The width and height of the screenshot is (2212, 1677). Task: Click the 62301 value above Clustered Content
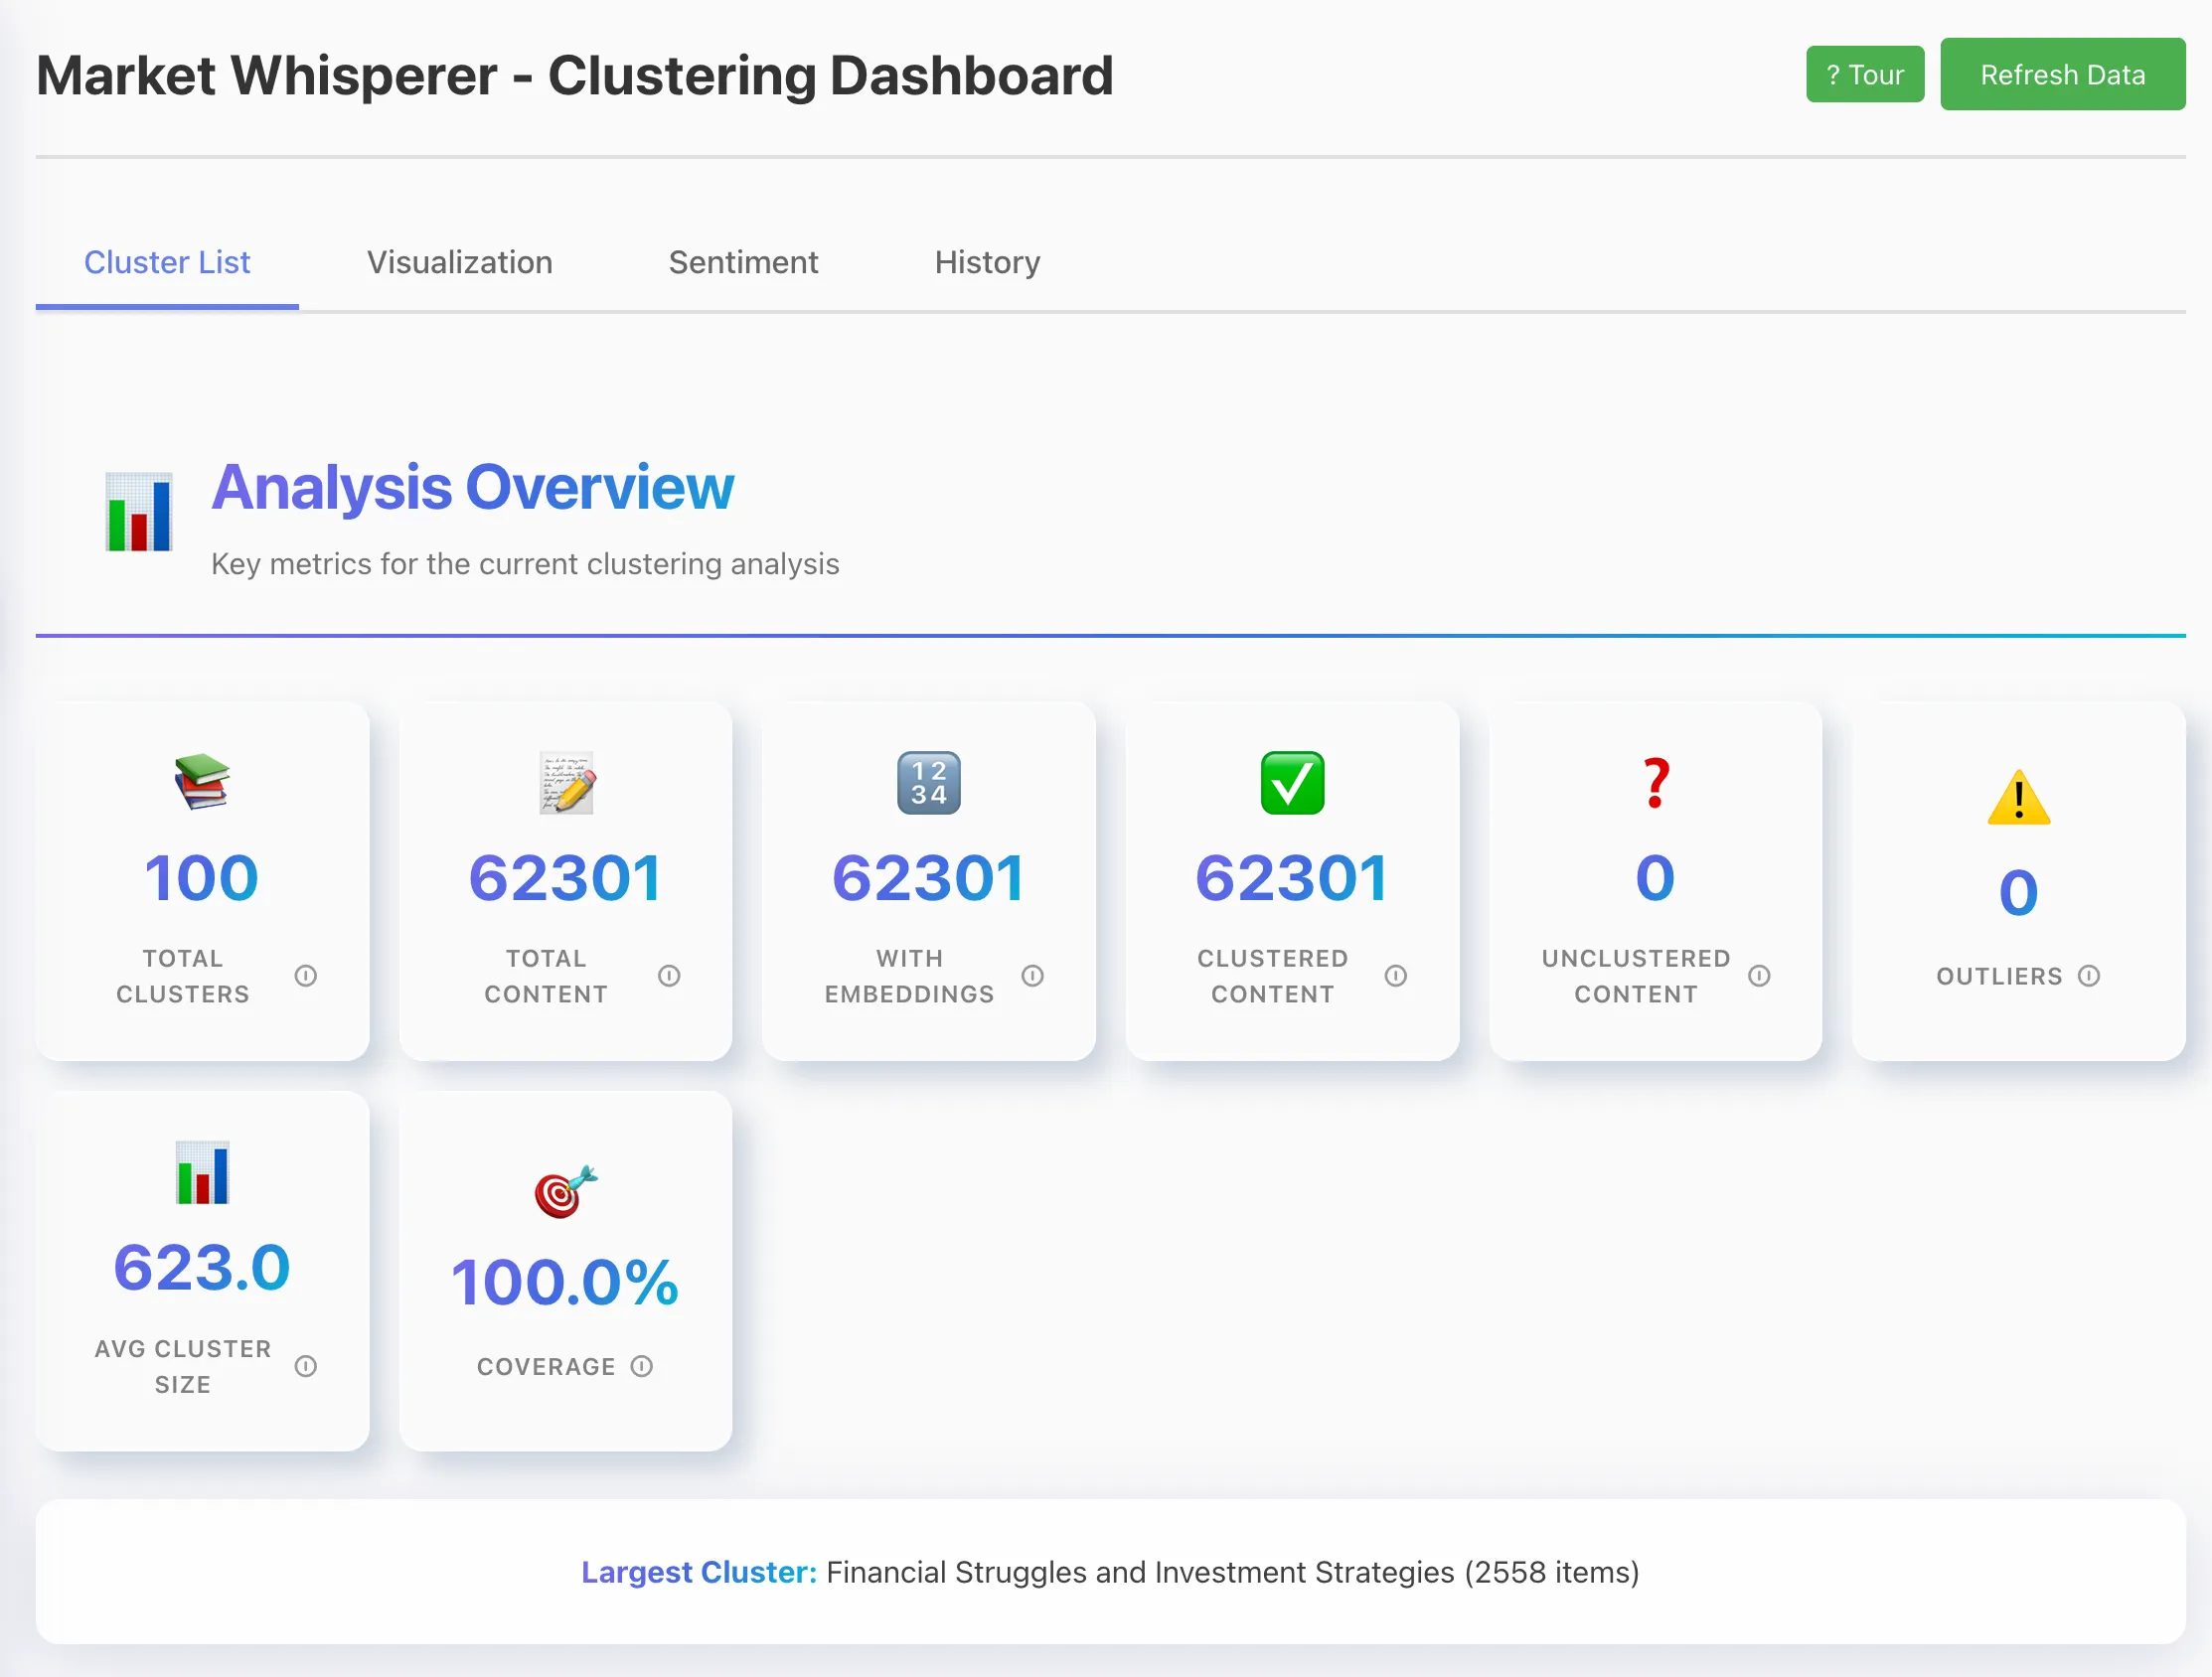[x=1292, y=878]
